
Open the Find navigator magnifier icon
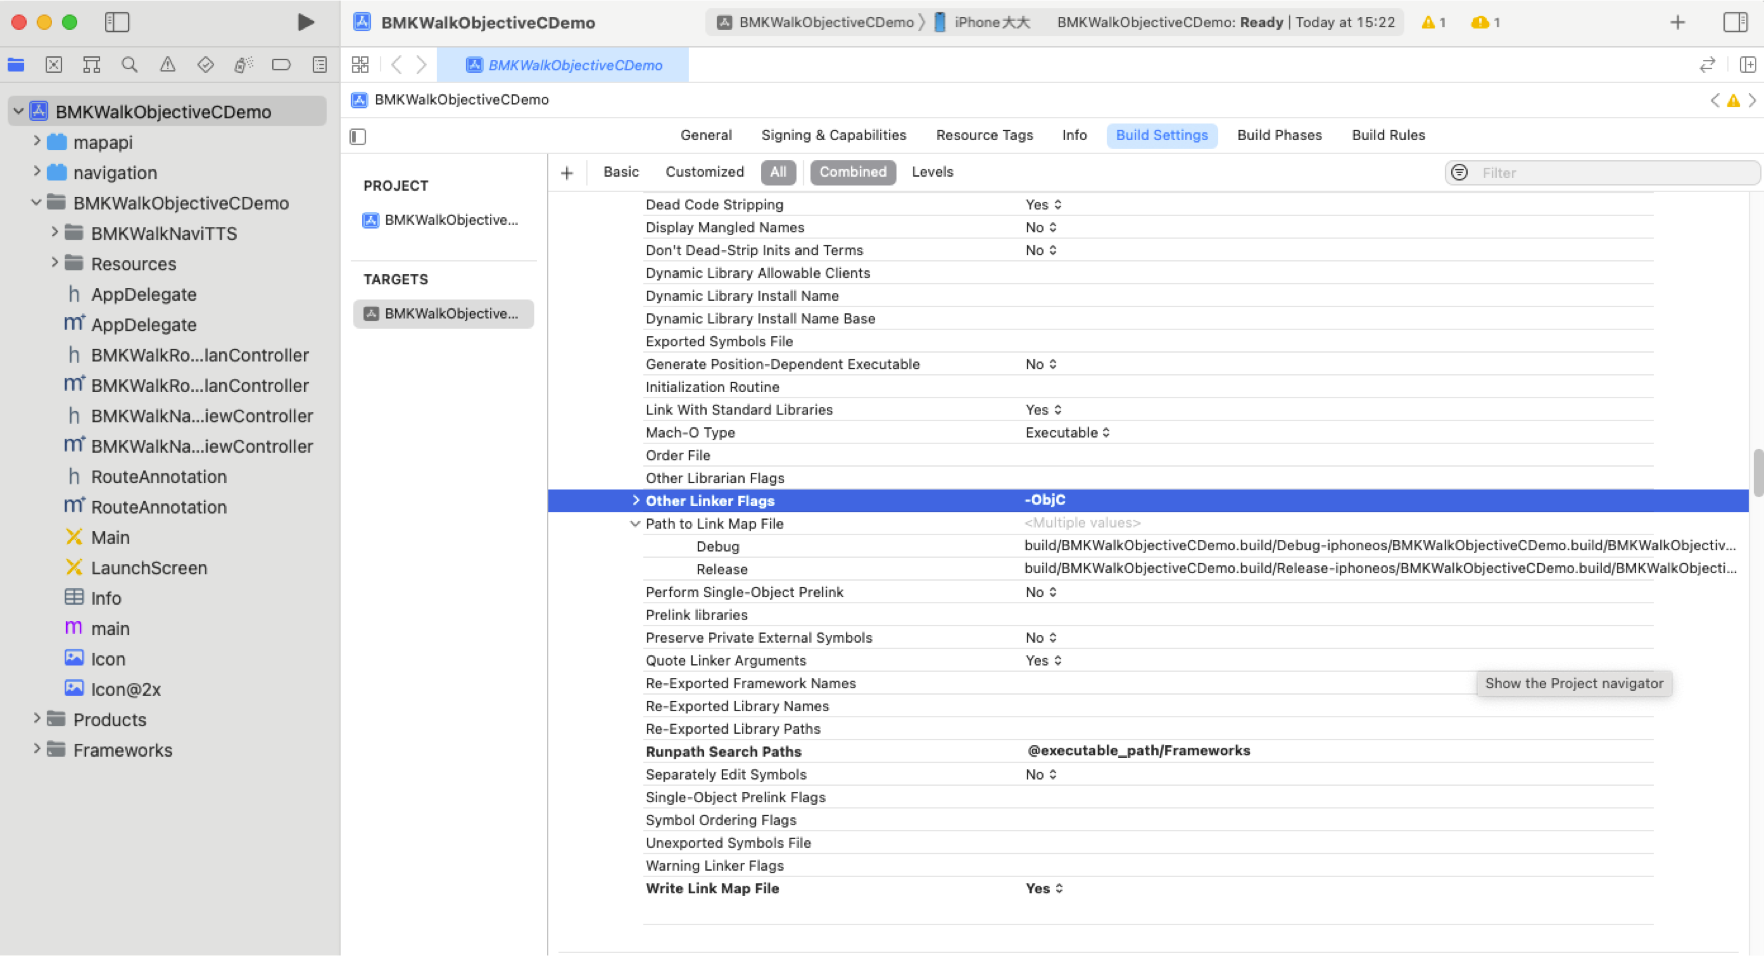click(129, 65)
